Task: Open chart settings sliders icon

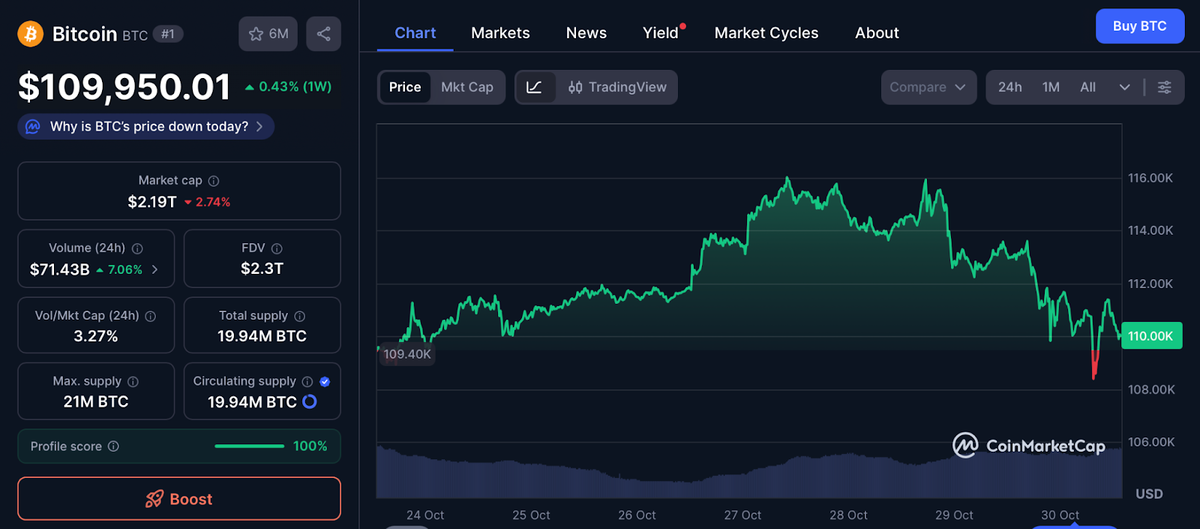Action: (1164, 87)
